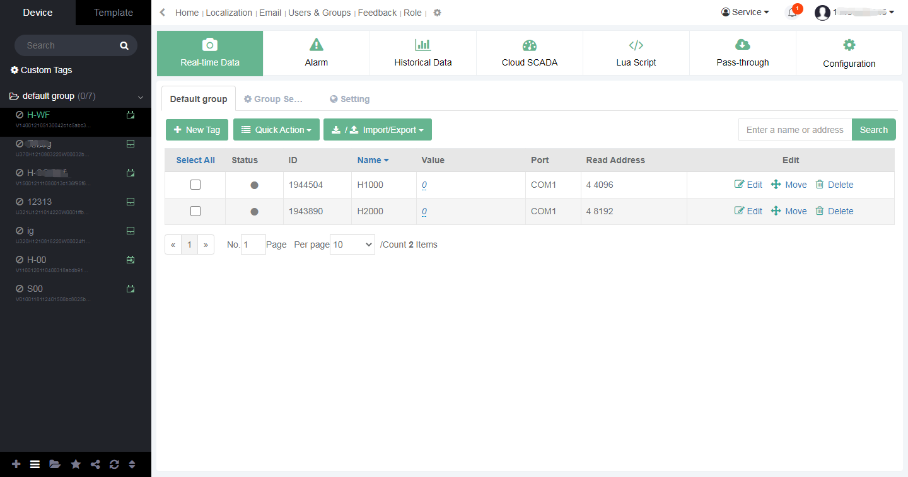Click the green New Tag button
The image size is (908, 477).
click(196, 130)
